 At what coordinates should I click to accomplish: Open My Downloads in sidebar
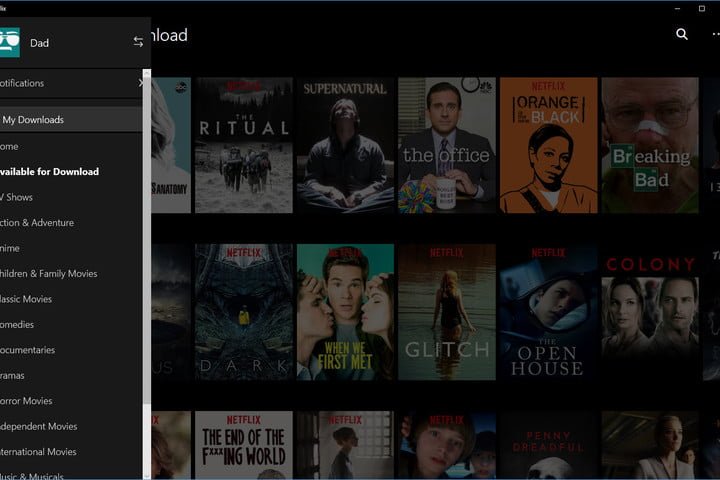pyautogui.click(x=71, y=119)
